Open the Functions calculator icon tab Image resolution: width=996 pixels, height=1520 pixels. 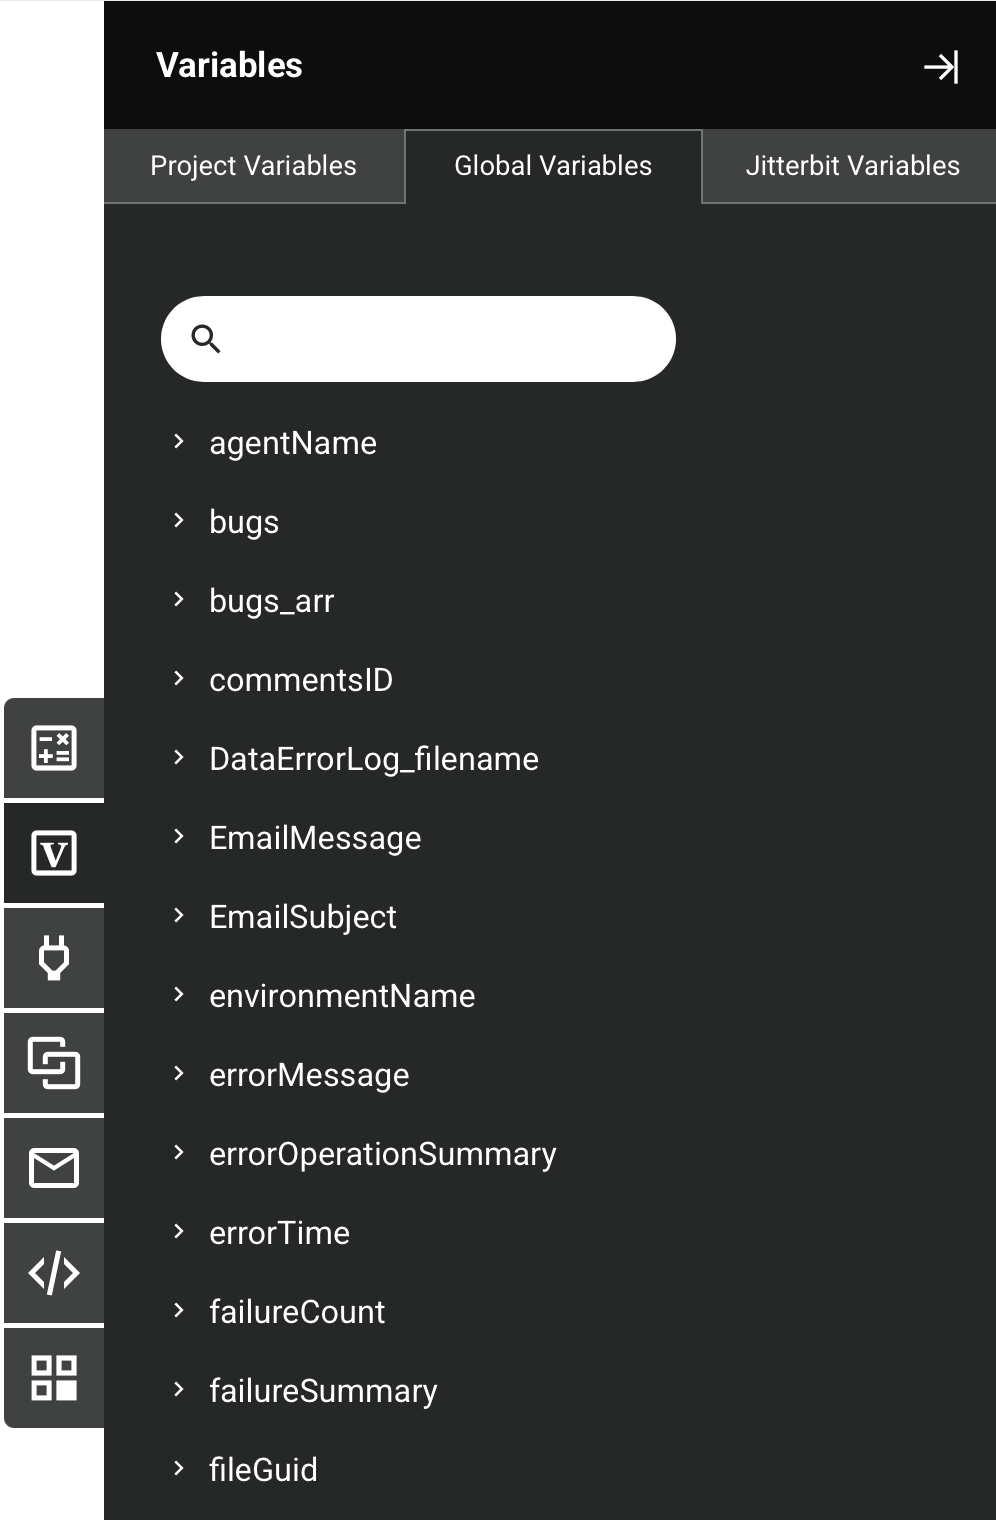point(54,748)
